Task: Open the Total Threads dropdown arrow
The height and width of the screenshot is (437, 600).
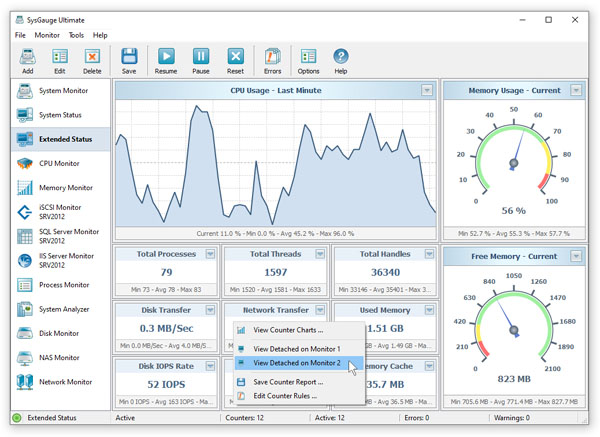Action: 320,254
